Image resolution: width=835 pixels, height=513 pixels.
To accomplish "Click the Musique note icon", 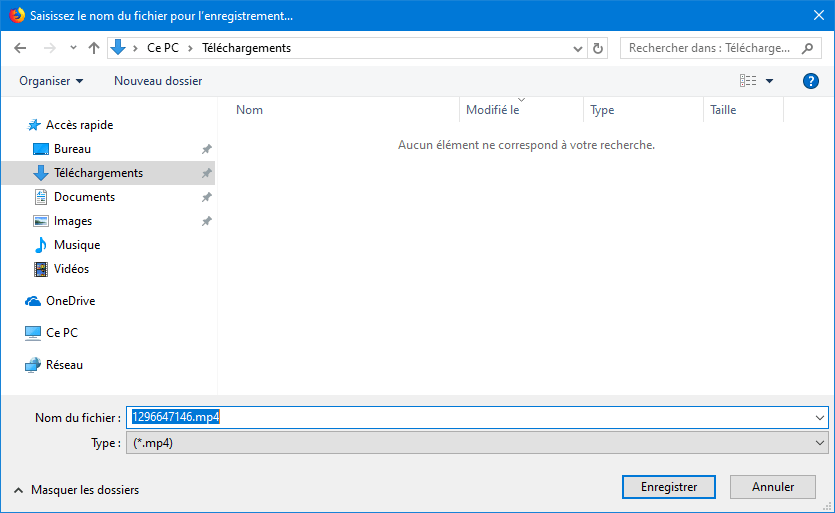I will 41,245.
